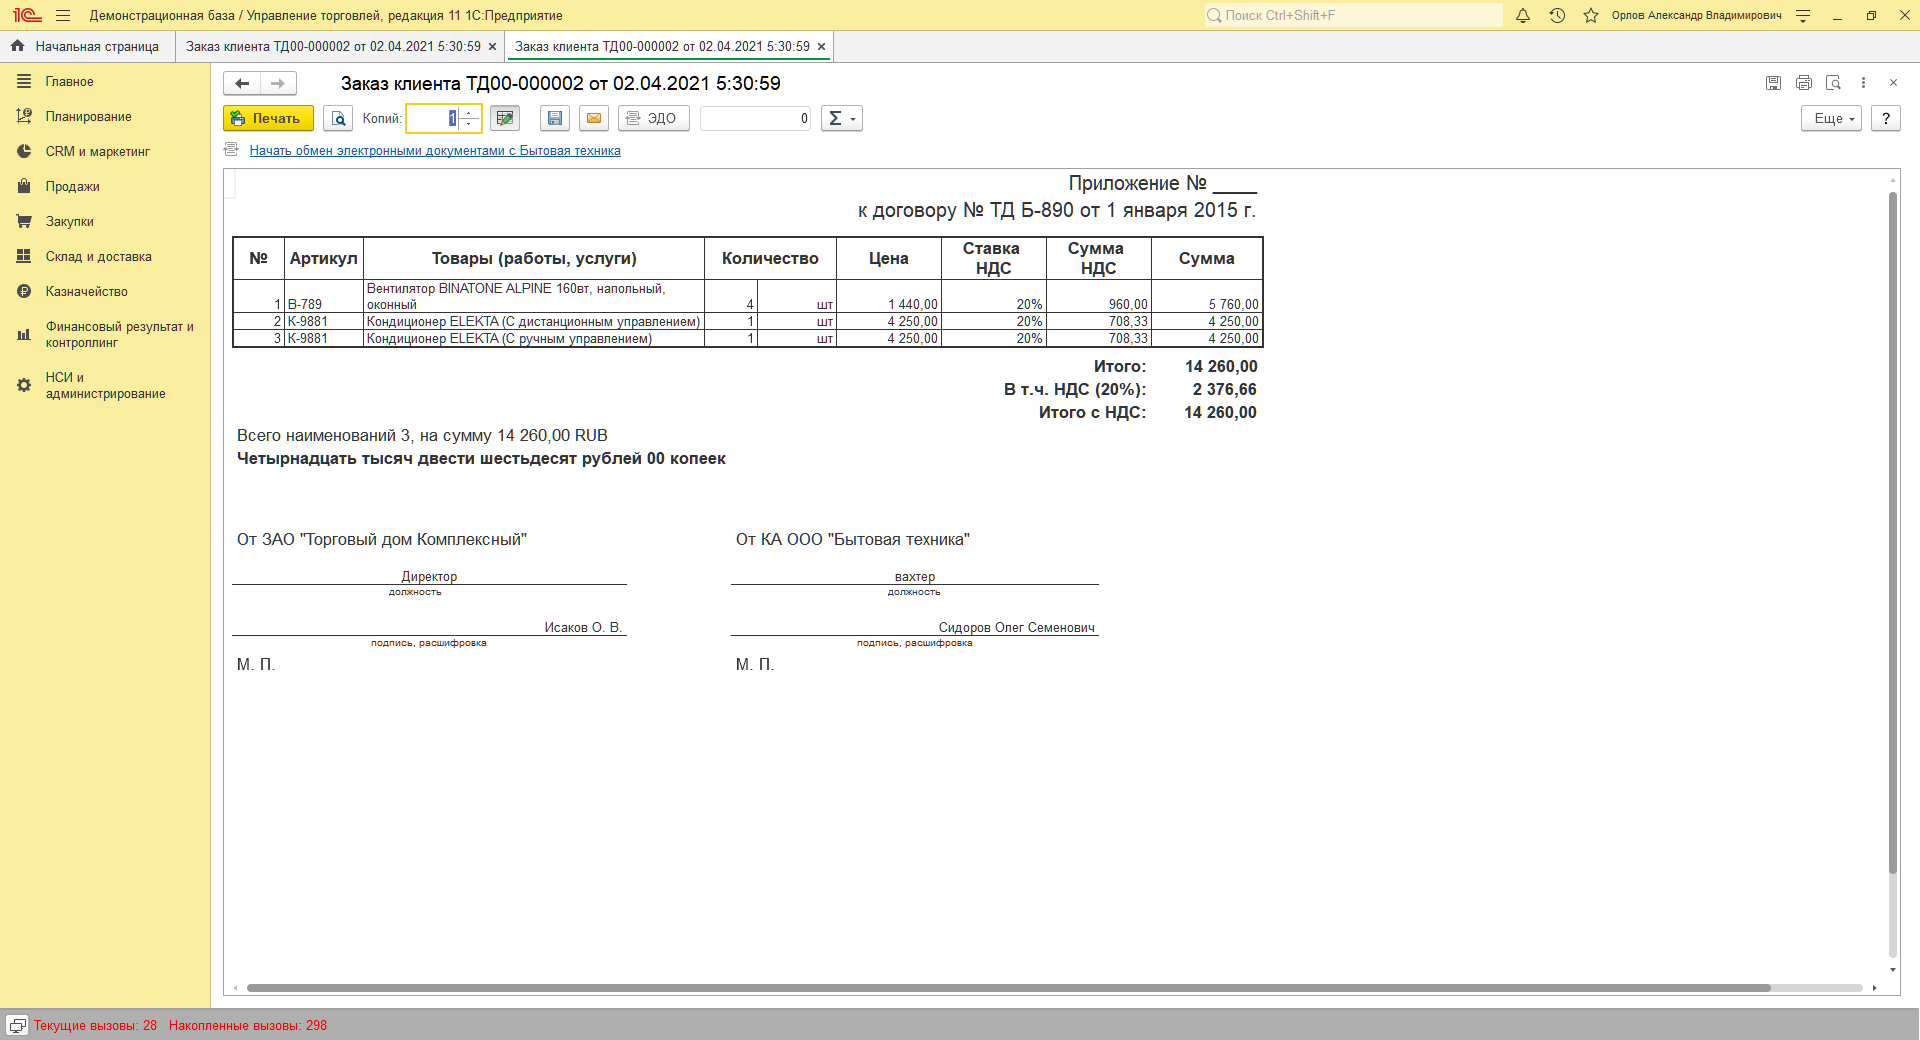Click the current calls icon in status bar
Image resolution: width=1920 pixels, height=1040 pixels.
pyautogui.click(x=17, y=1025)
